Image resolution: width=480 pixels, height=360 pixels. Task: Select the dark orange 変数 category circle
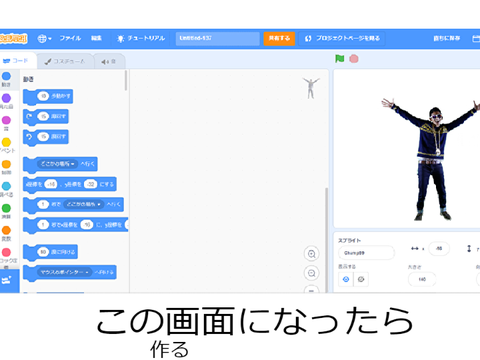click(6, 230)
